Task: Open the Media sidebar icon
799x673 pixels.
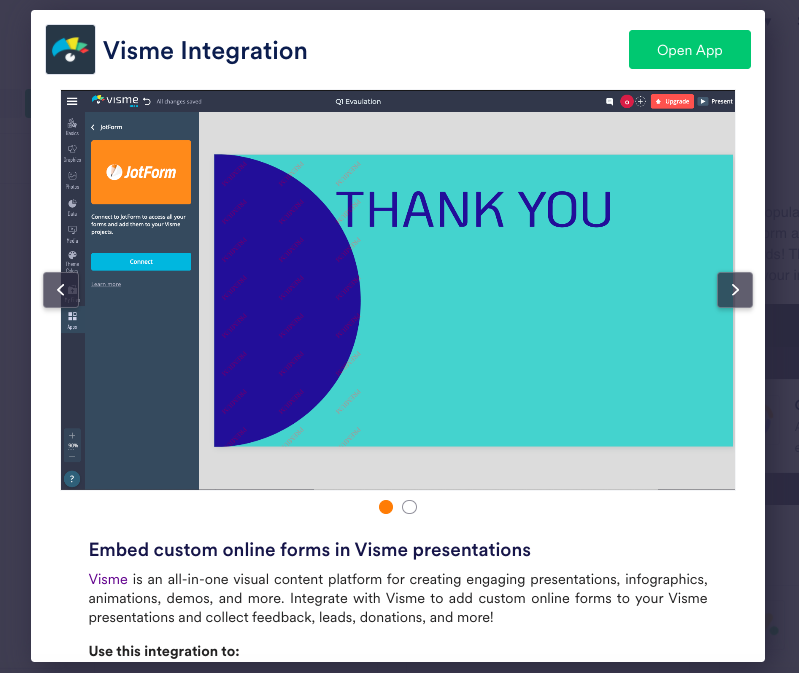Action: coord(72,234)
